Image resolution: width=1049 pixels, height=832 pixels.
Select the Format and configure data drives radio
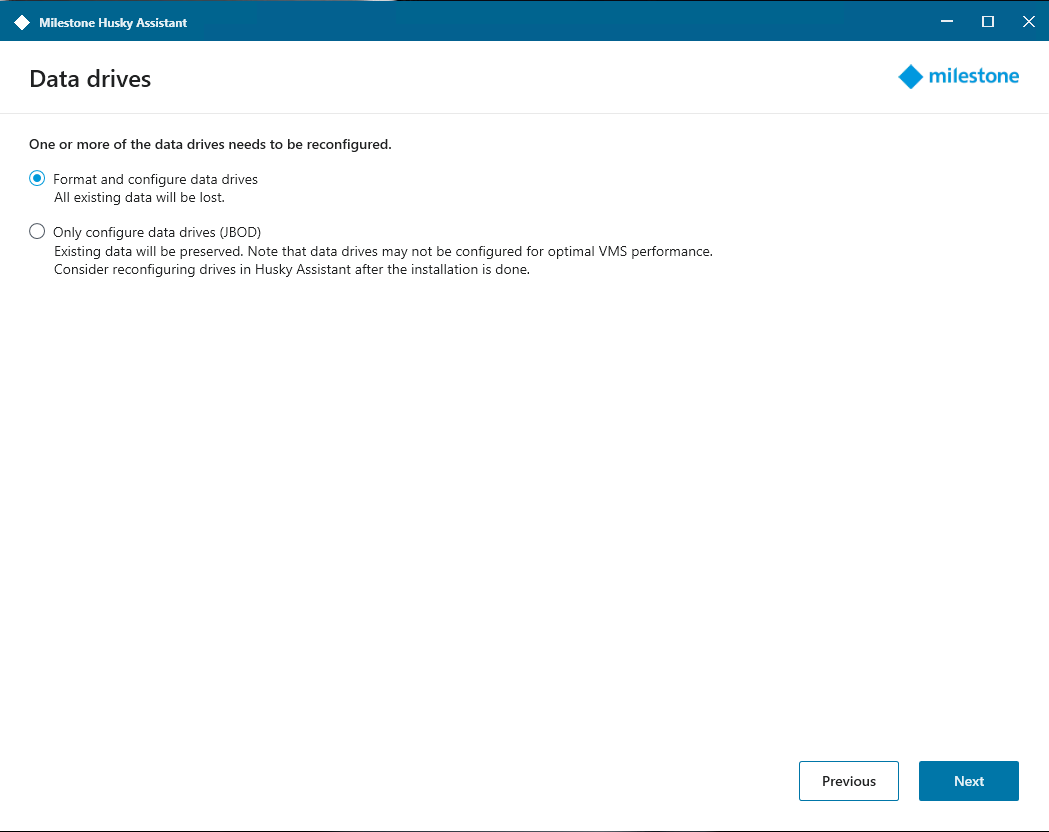37,179
